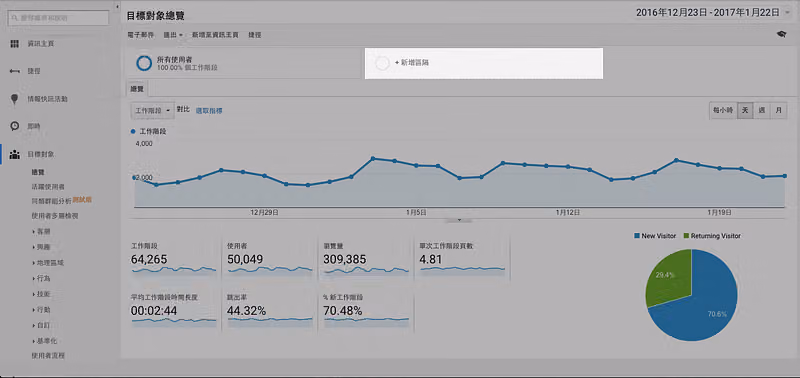Set chart granularity to 天
The image size is (800, 378).
(x=745, y=111)
